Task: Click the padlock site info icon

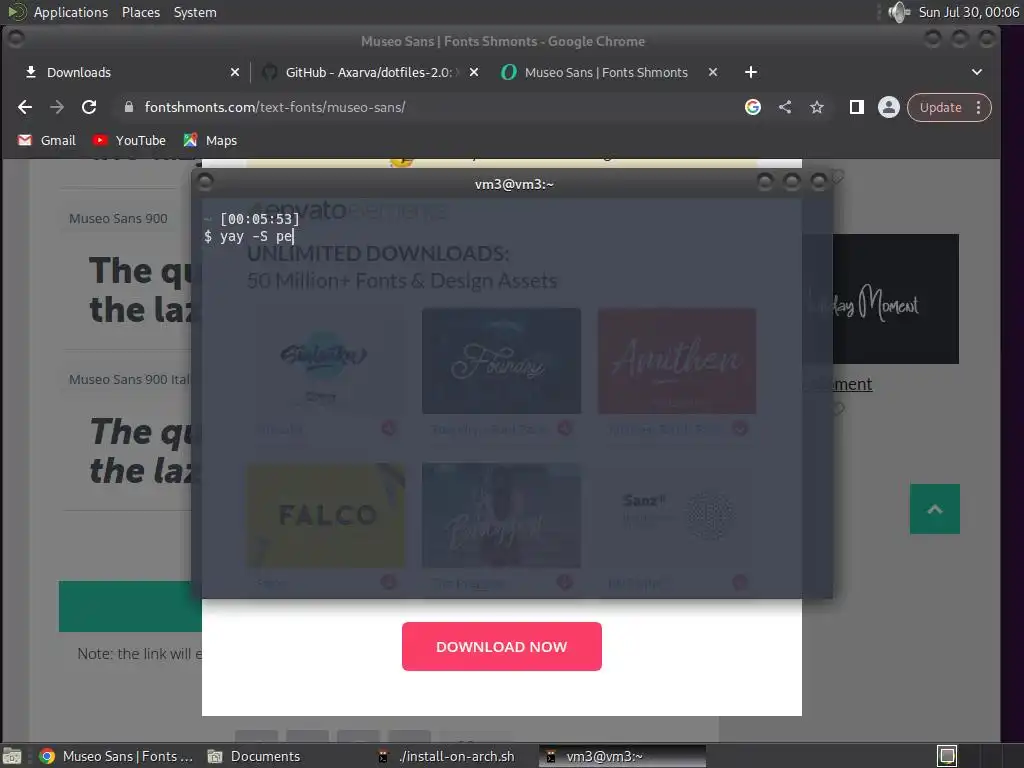Action: click(129, 107)
